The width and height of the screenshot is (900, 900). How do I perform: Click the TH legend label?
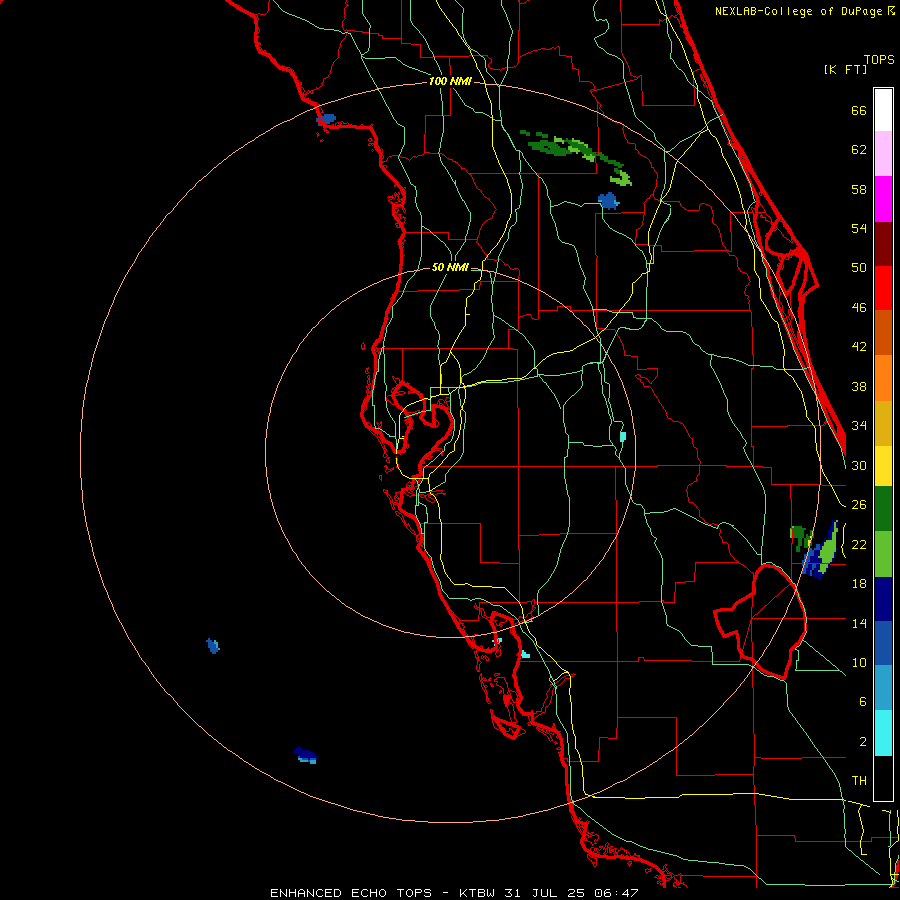(859, 781)
